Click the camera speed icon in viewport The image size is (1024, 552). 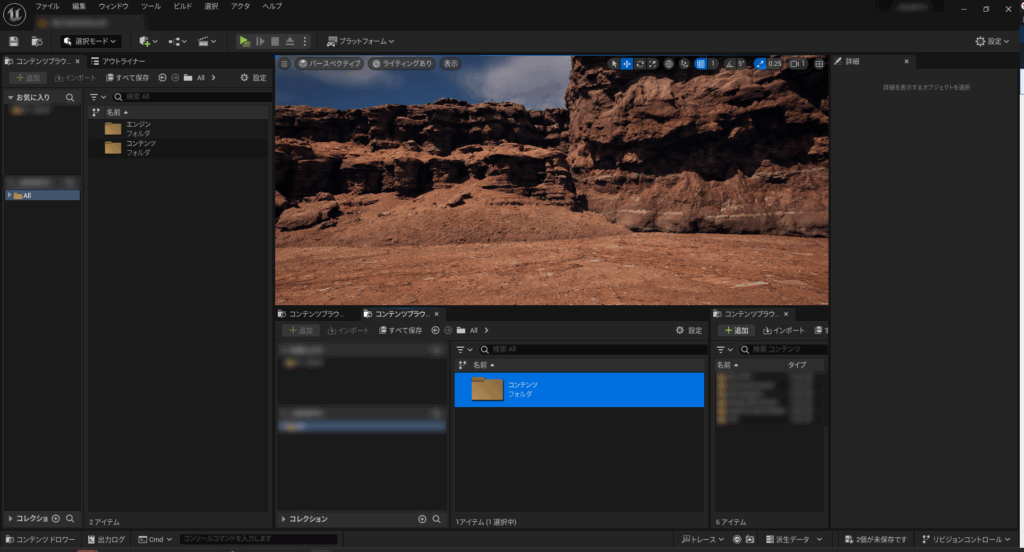797,64
